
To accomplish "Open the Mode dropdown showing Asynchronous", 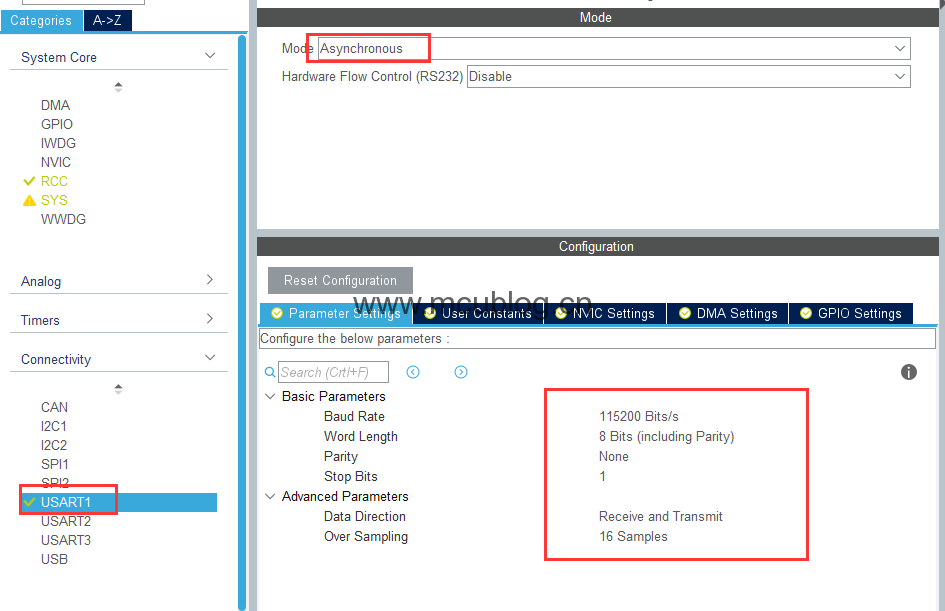I will point(614,48).
